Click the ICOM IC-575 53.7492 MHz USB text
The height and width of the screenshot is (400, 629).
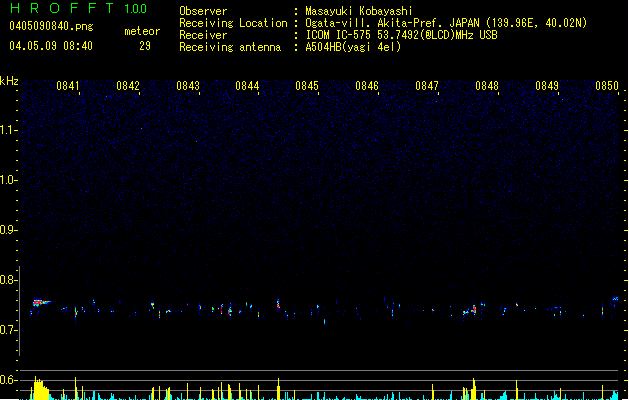point(401,35)
